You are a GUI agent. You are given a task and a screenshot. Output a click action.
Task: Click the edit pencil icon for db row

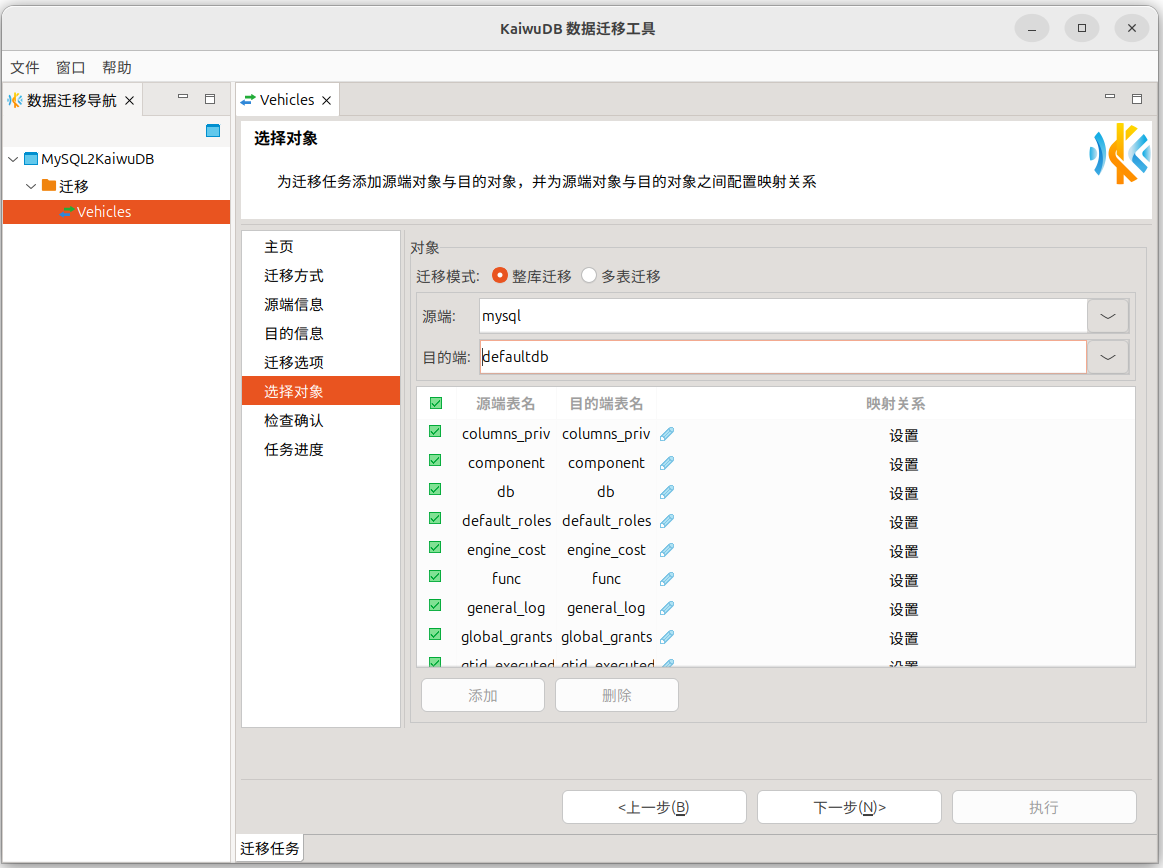[x=667, y=492]
